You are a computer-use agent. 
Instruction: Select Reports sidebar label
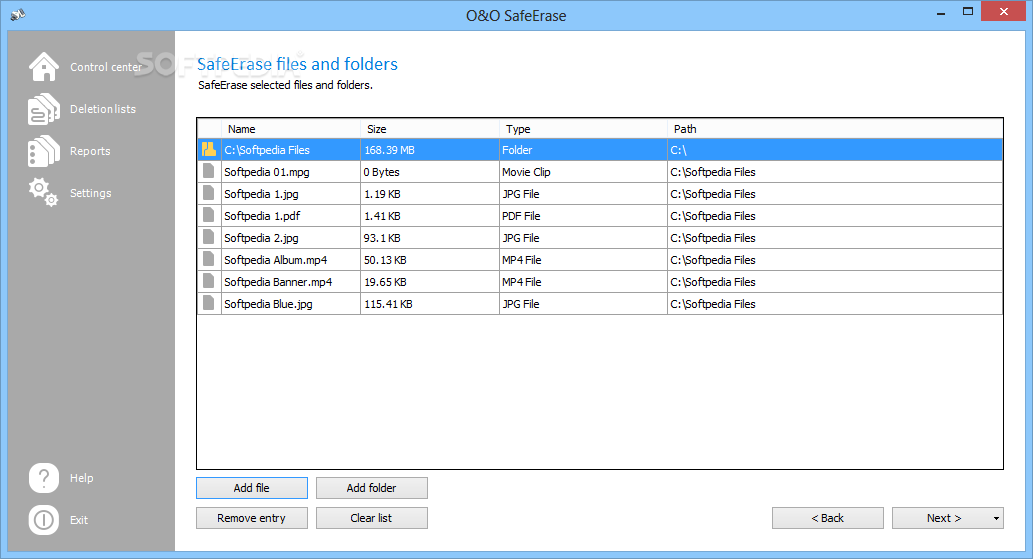pos(90,151)
